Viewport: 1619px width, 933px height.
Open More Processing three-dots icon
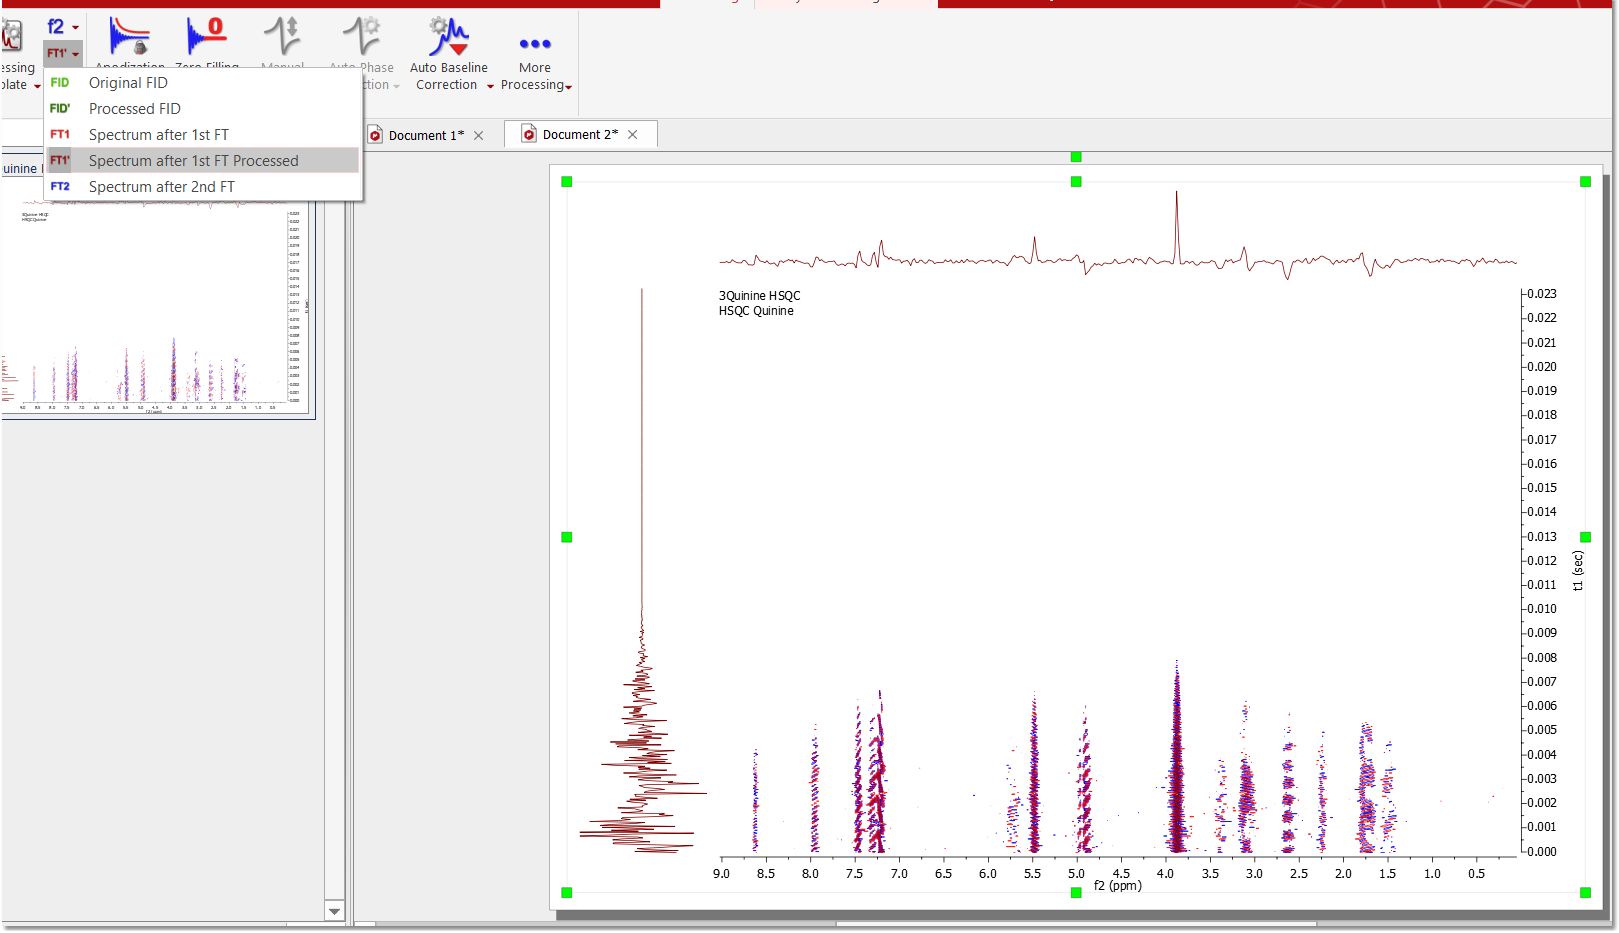535,44
